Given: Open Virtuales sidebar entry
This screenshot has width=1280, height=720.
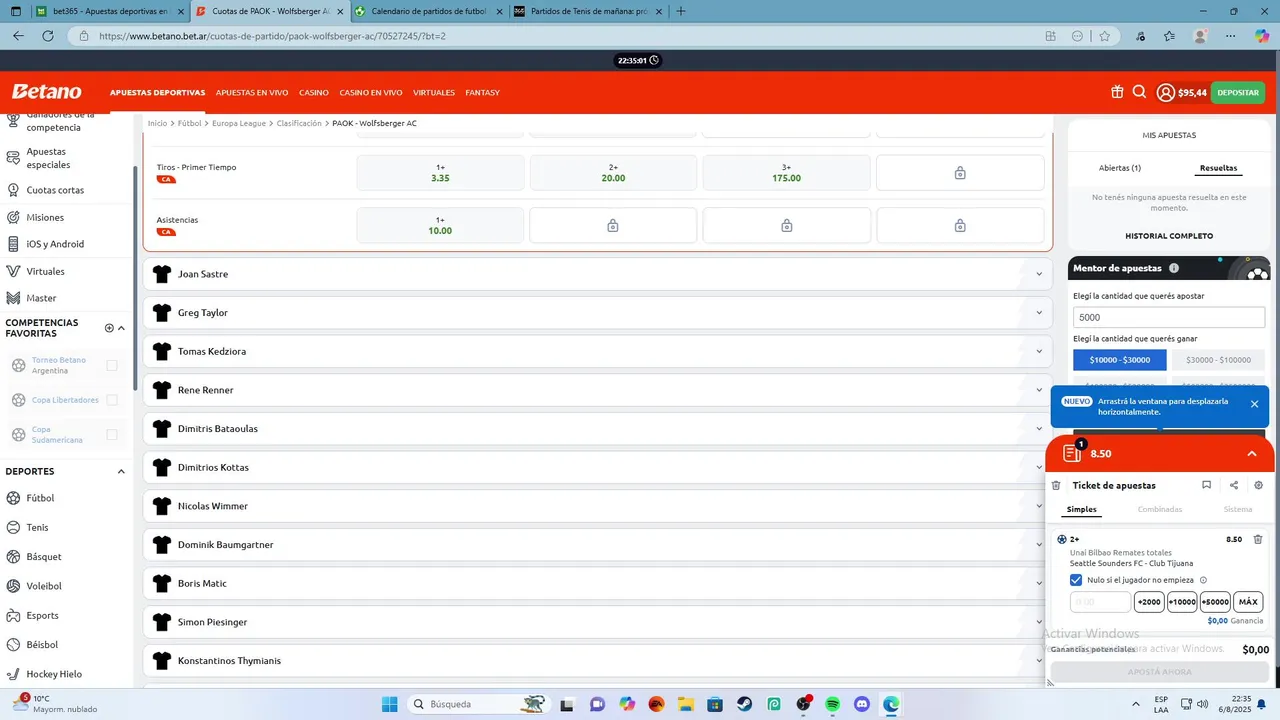Looking at the screenshot, I should point(45,271).
